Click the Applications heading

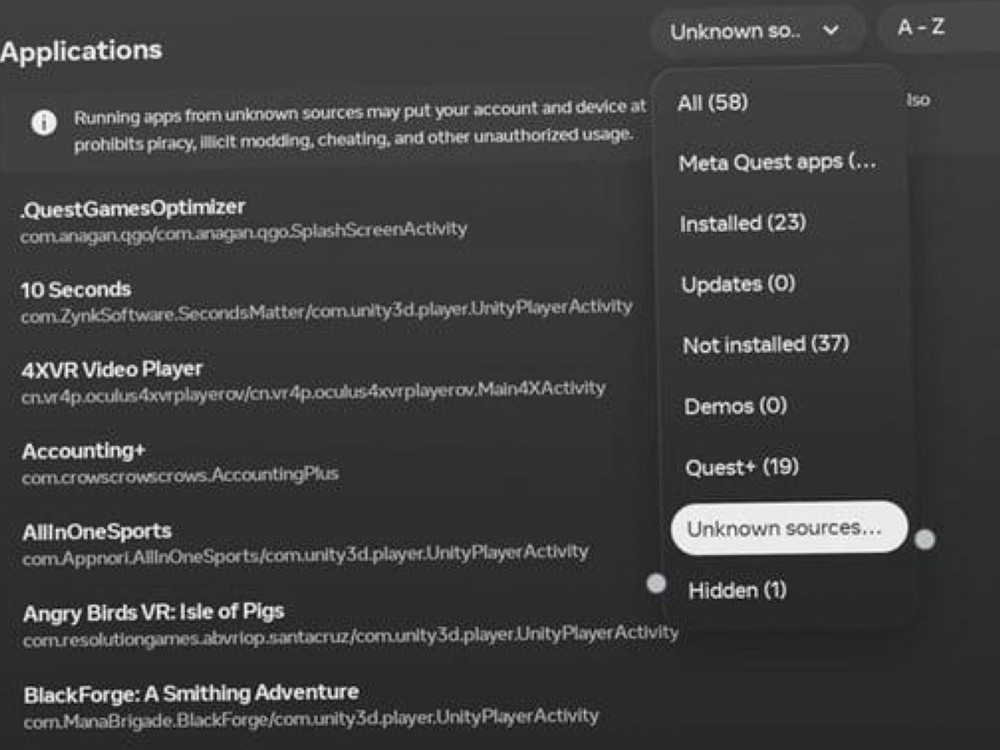pos(81,50)
